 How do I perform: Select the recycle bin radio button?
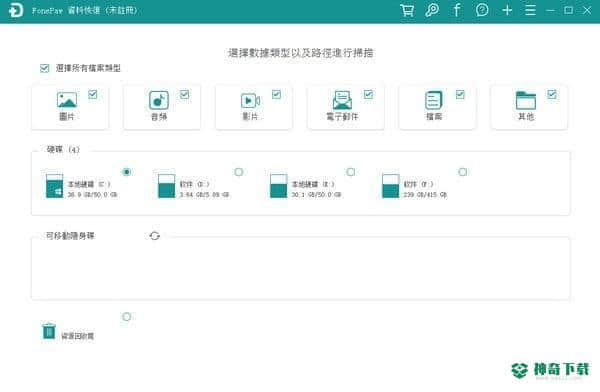tap(127, 317)
